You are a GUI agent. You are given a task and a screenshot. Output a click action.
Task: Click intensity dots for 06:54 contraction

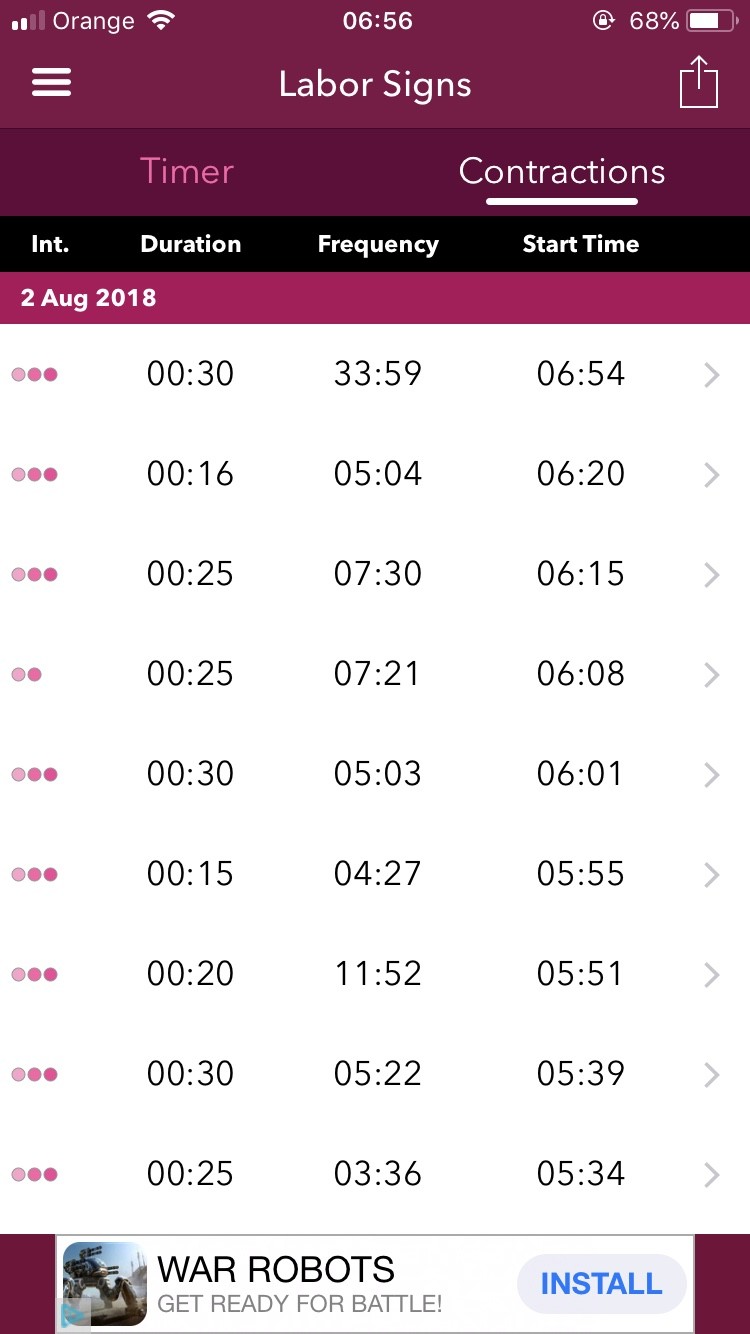tap(35, 375)
